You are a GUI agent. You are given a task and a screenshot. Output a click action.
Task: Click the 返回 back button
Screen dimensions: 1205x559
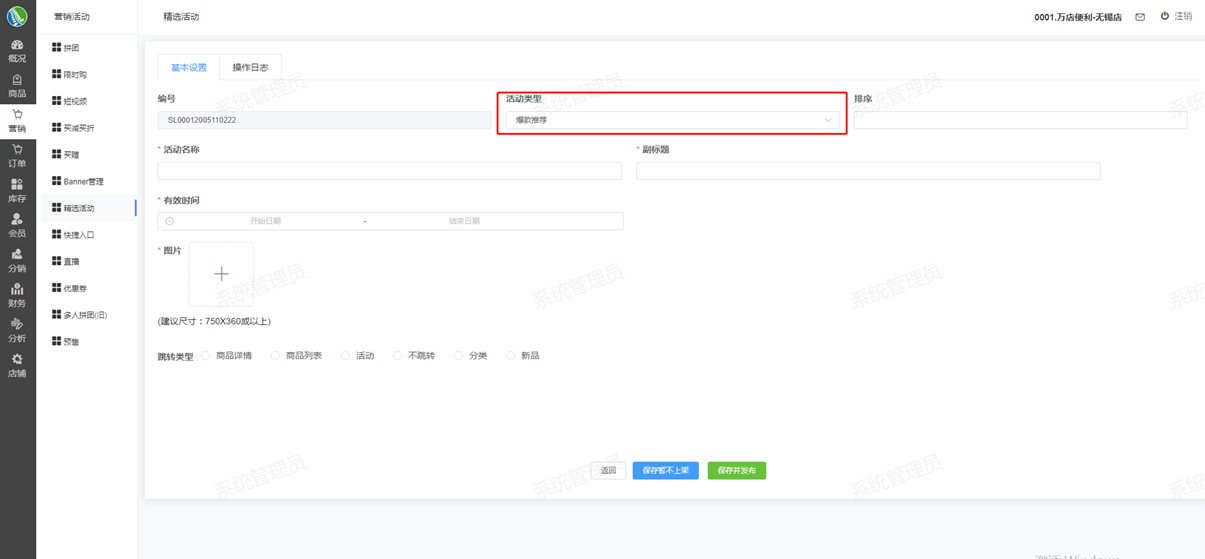click(608, 470)
